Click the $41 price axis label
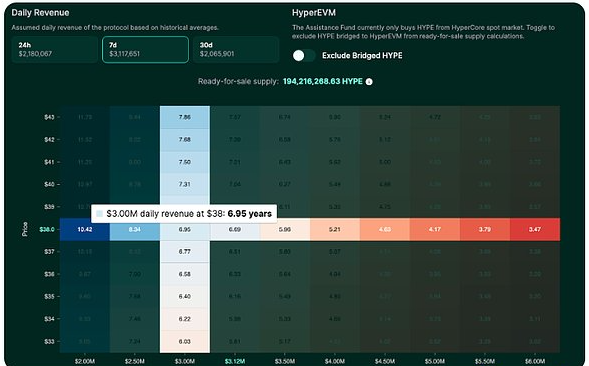 point(49,162)
